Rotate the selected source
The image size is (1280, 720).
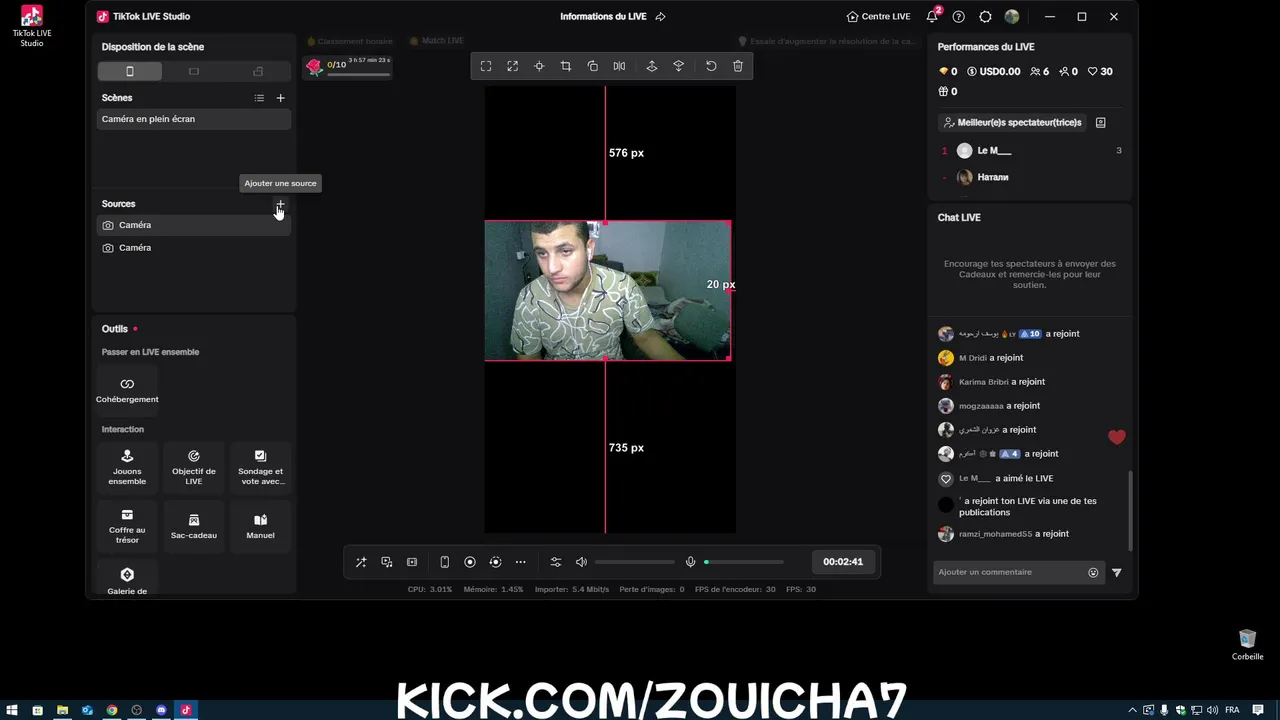click(x=593, y=66)
